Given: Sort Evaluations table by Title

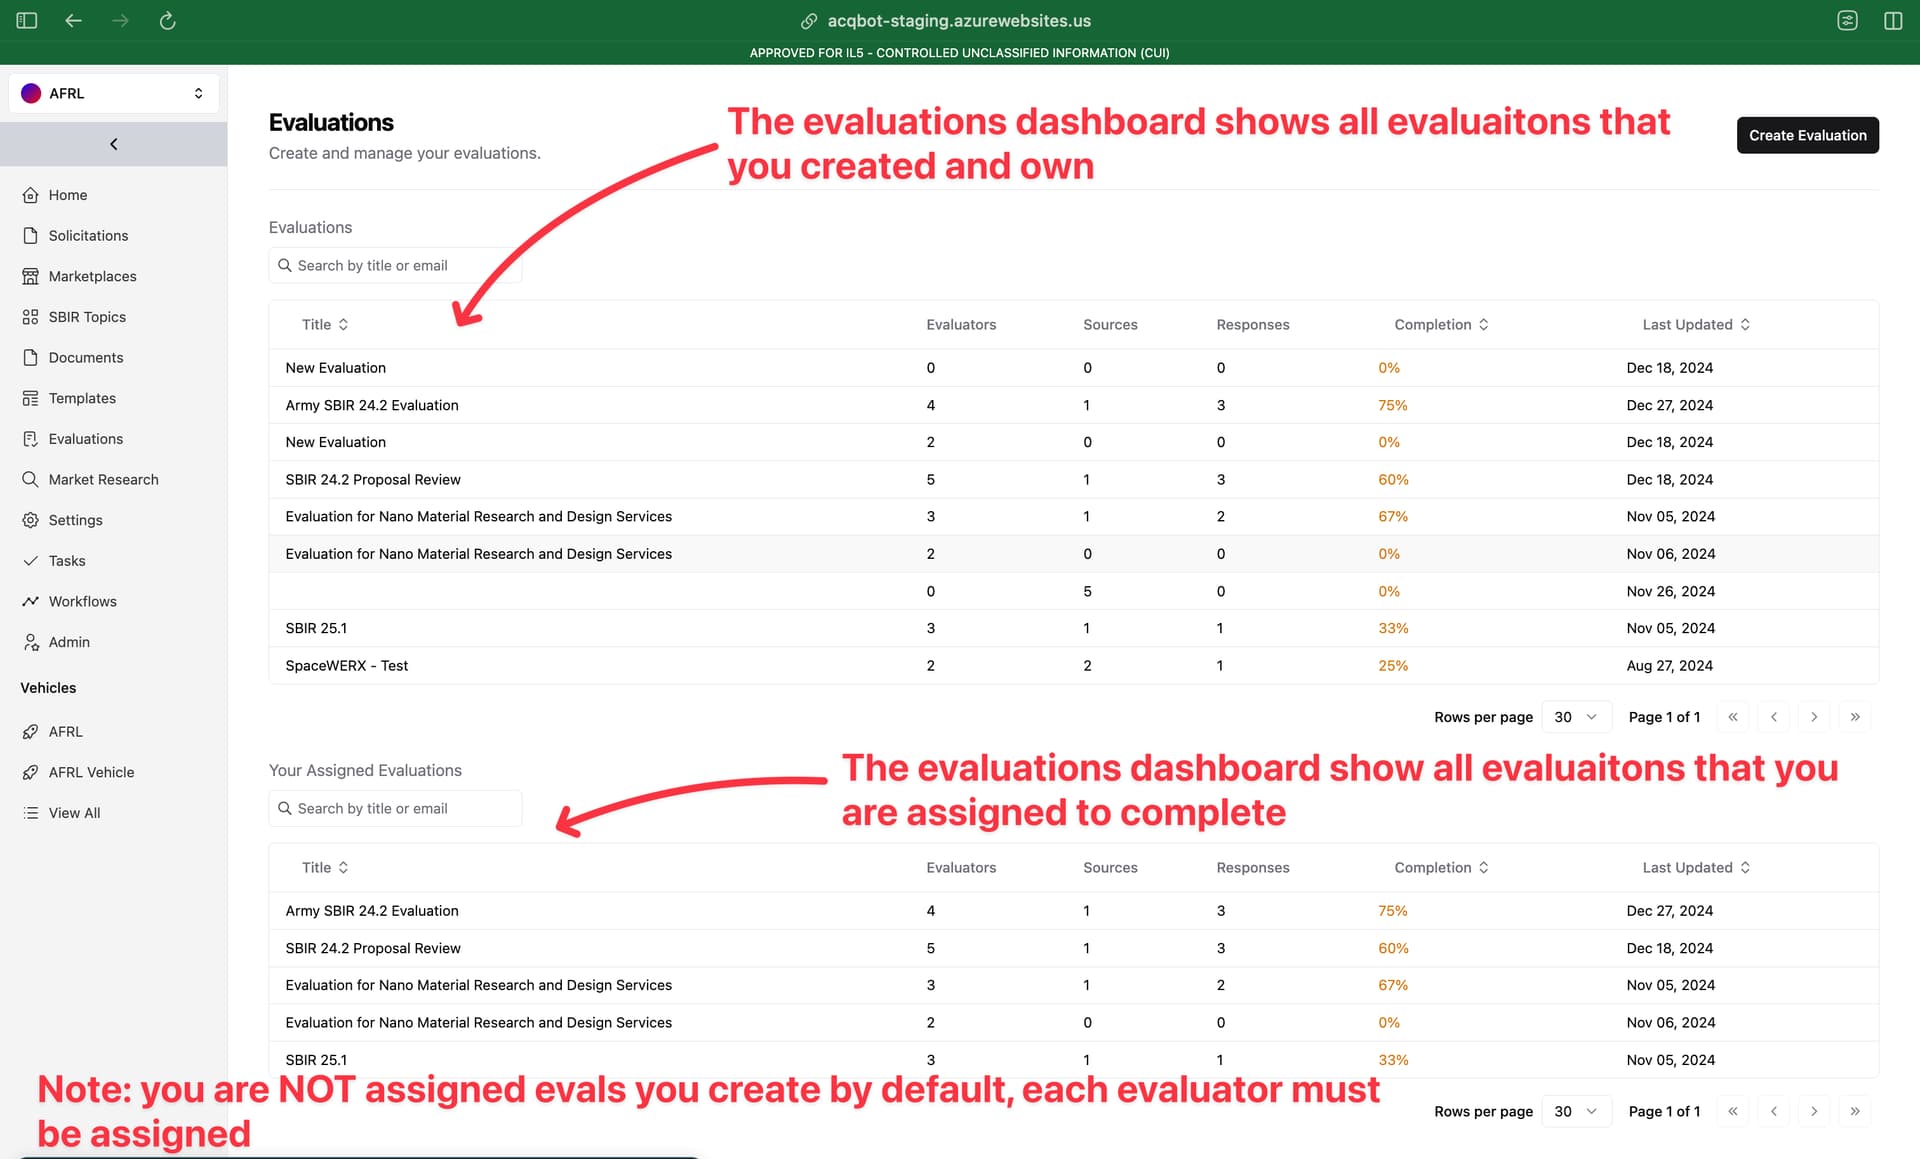Looking at the screenshot, I should point(325,324).
